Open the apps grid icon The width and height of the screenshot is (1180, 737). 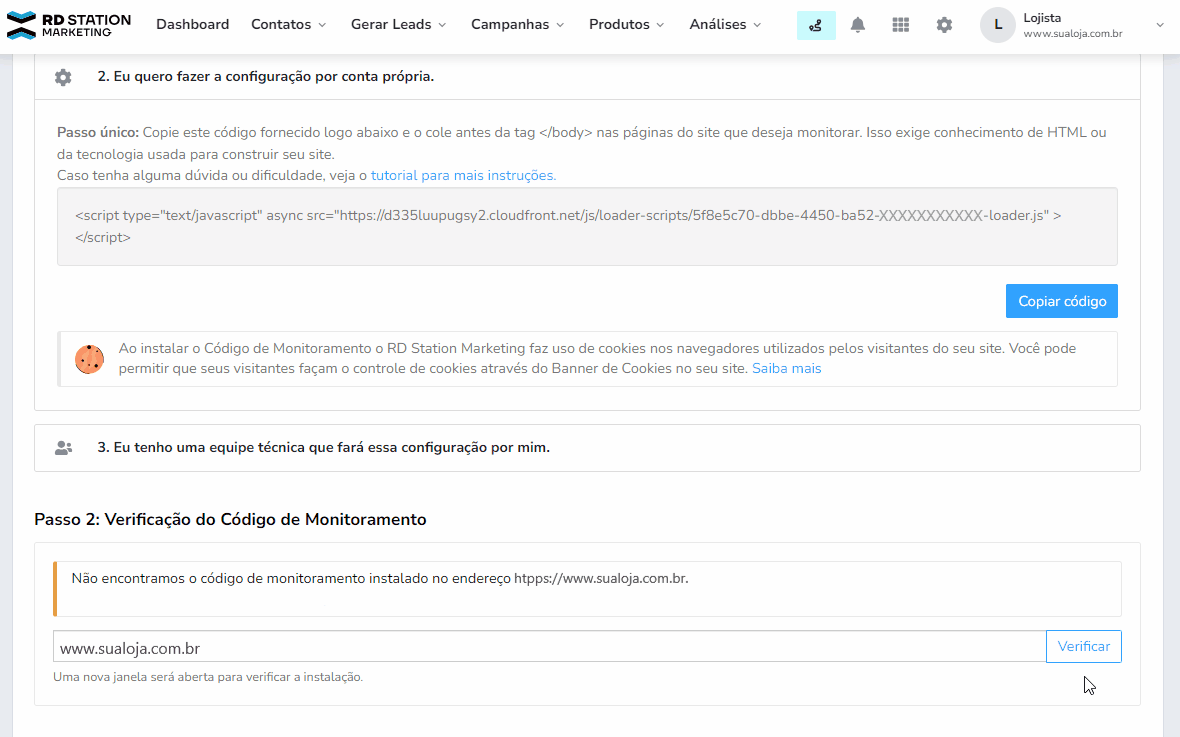point(901,26)
